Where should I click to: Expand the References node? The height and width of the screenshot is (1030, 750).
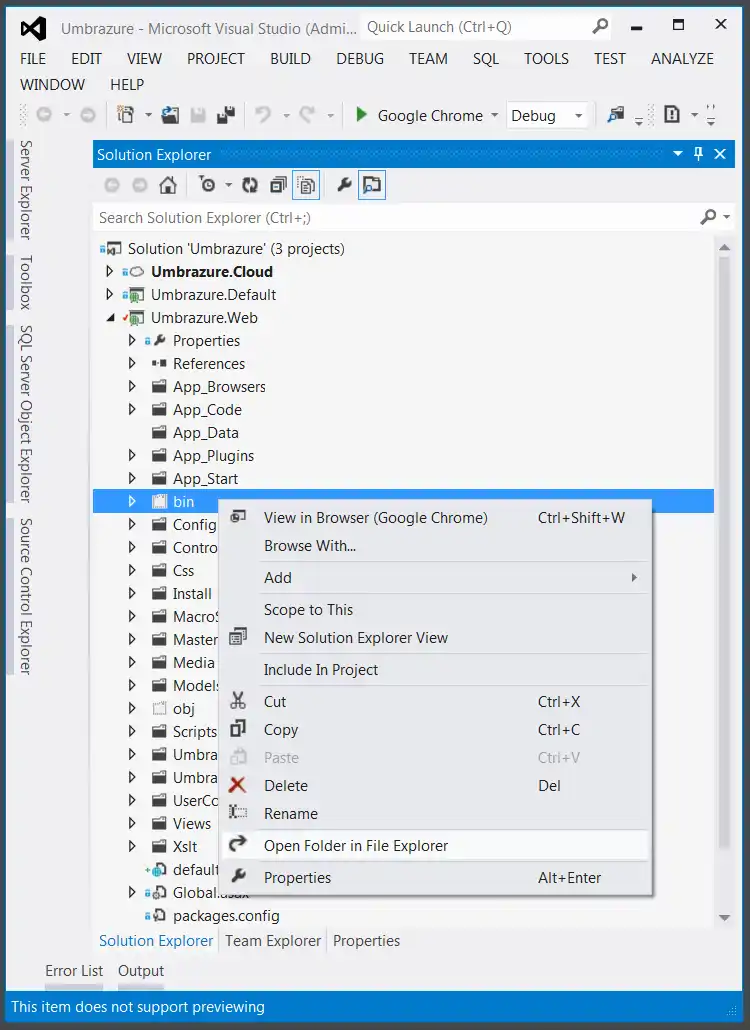(x=132, y=363)
